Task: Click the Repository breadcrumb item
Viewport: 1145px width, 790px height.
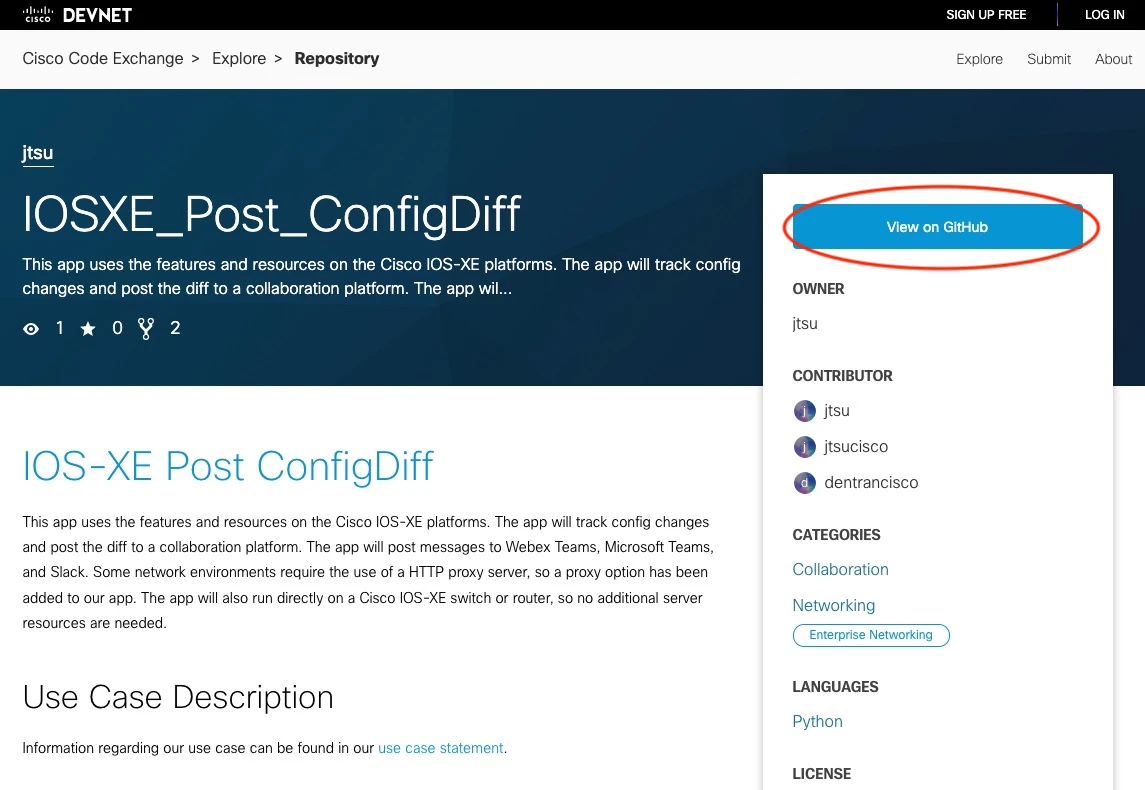Action: coord(337,58)
